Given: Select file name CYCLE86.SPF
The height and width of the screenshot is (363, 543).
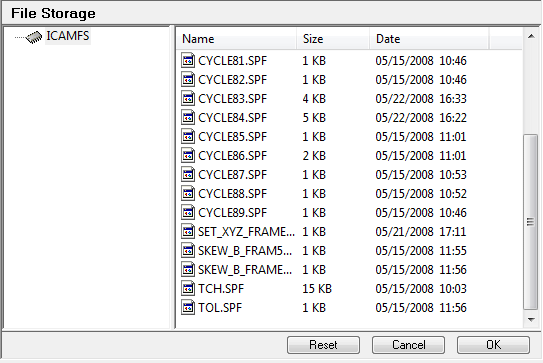Looking at the screenshot, I should (233, 156).
